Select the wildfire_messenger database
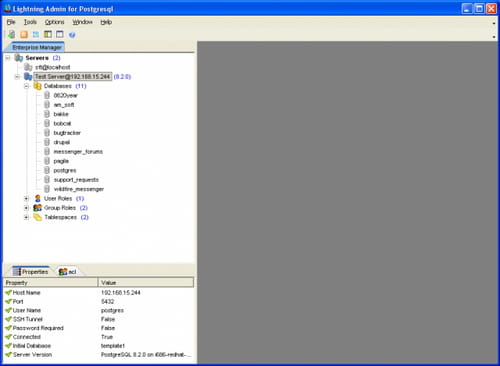500x366 pixels. click(79, 189)
